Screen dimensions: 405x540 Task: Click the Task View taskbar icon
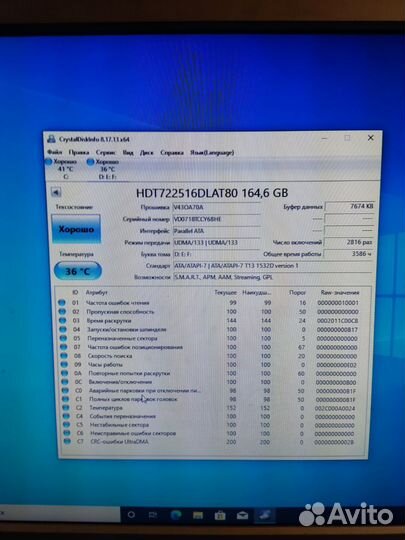[x=153, y=516]
